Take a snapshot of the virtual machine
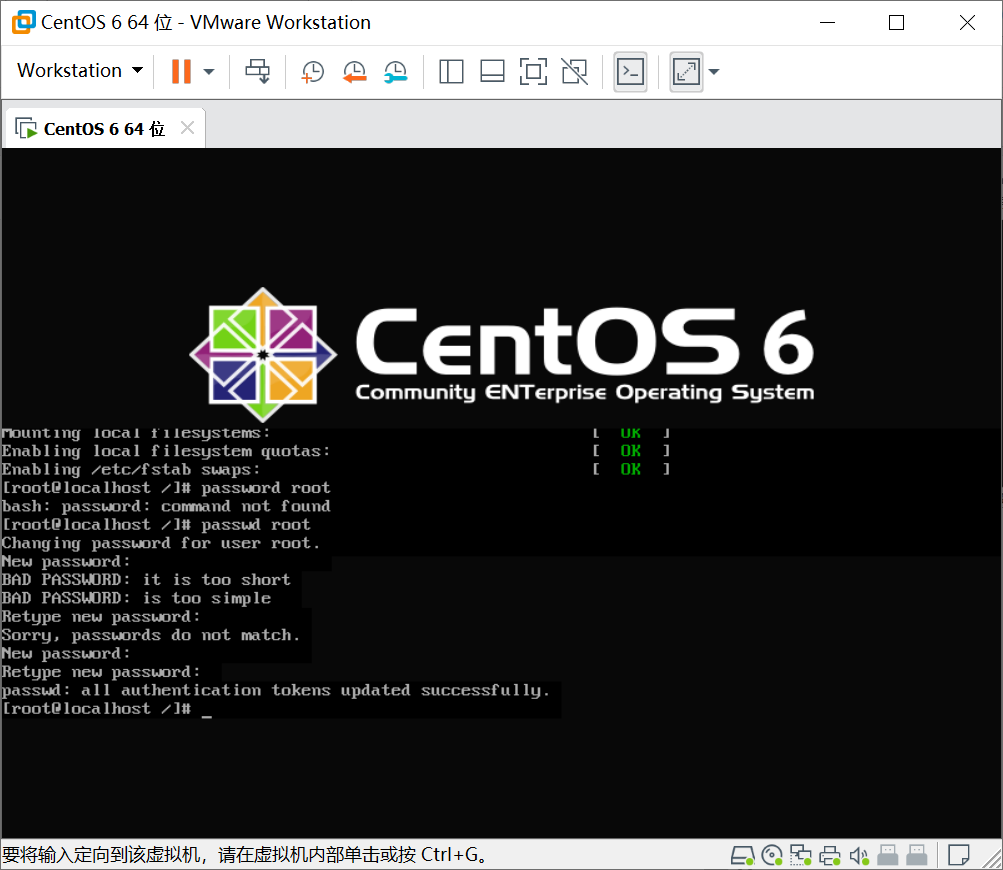Image resolution: width=1003 pixels, height=870 pixels. tap(311, 71)
